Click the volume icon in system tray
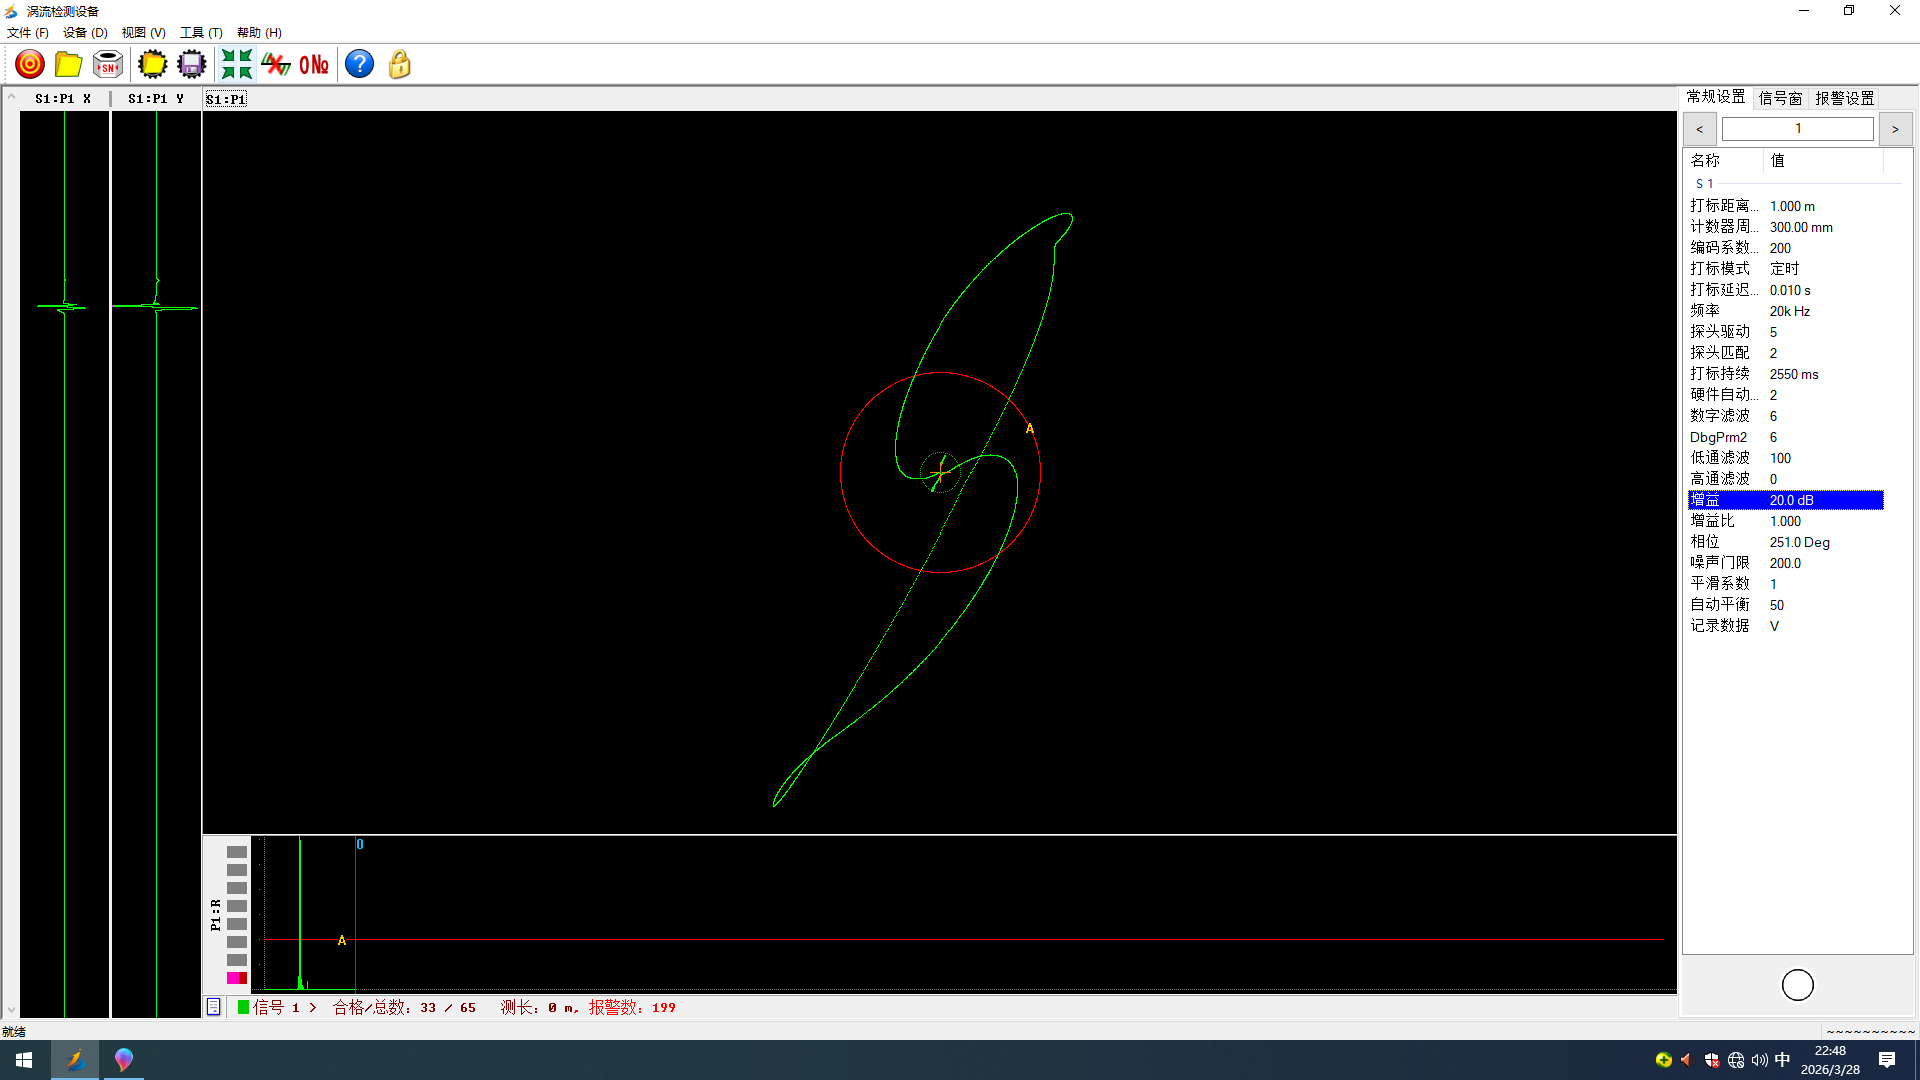The width and height of the screenshot is (1920, 1080). pos(1759,1060)
